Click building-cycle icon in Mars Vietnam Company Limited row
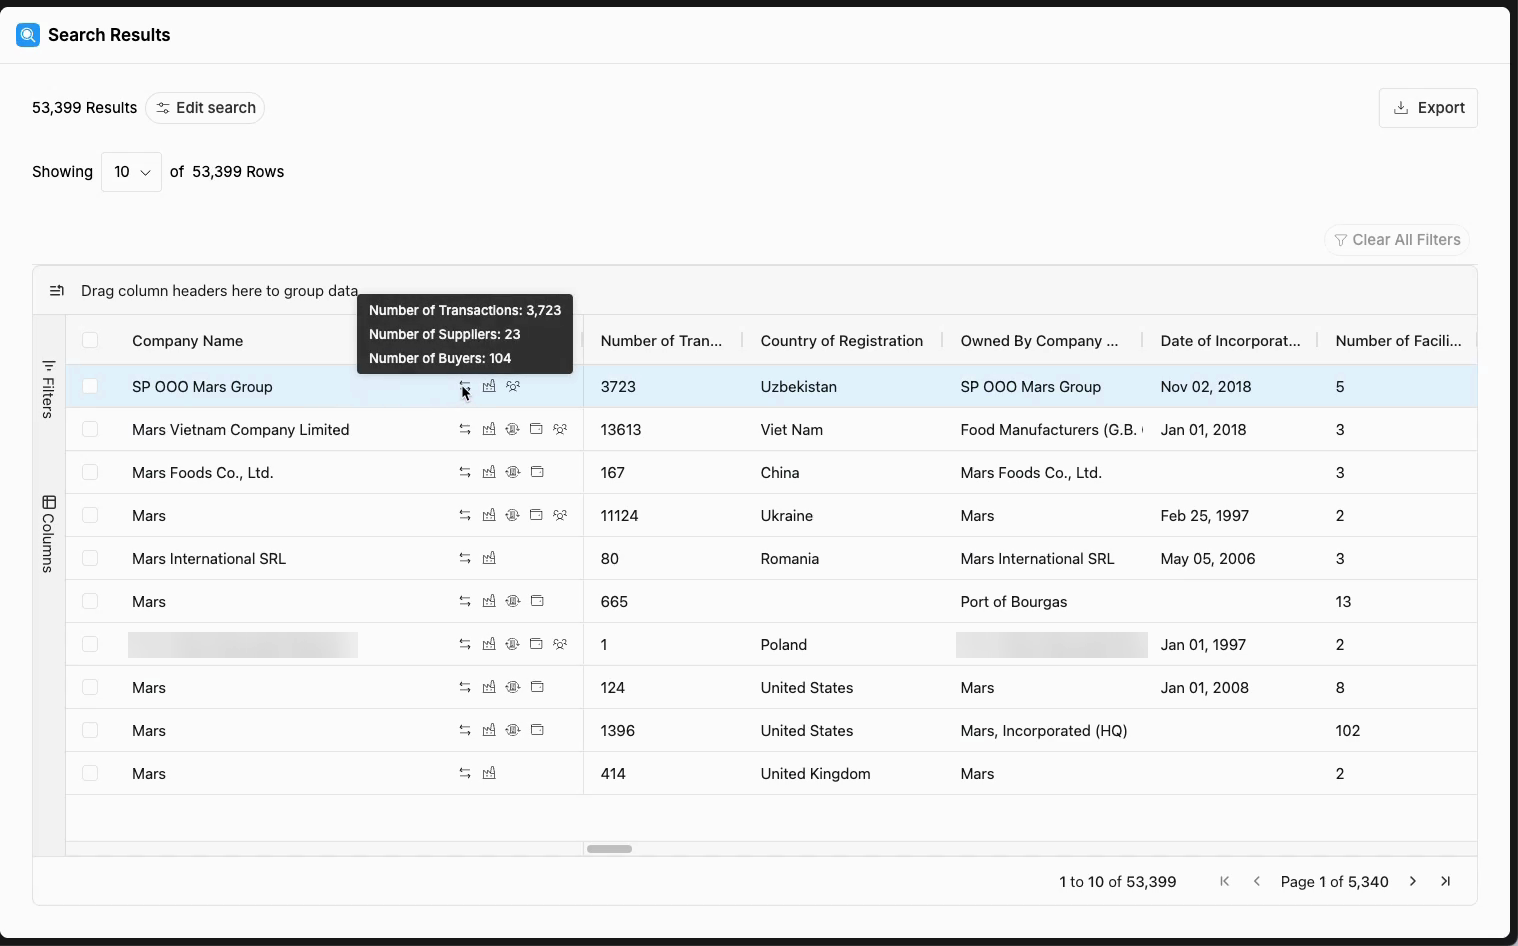The height and width of the screenshot is (946, 1518). (x=513, y=429)
